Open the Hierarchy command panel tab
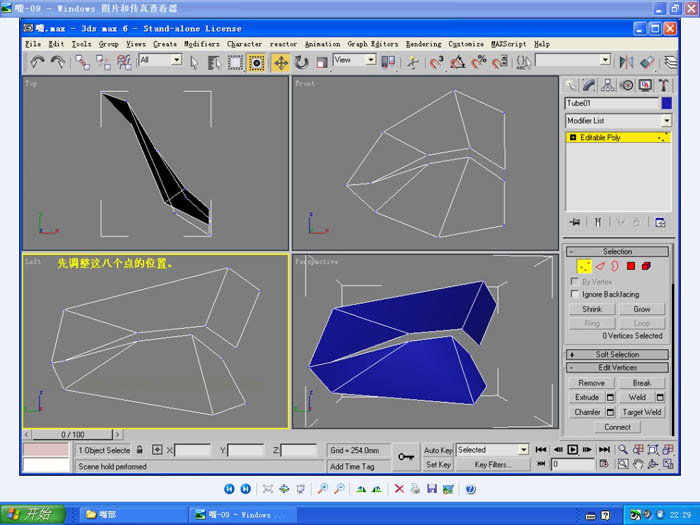This screenshot has height=525, width=700. coord(608,86)
